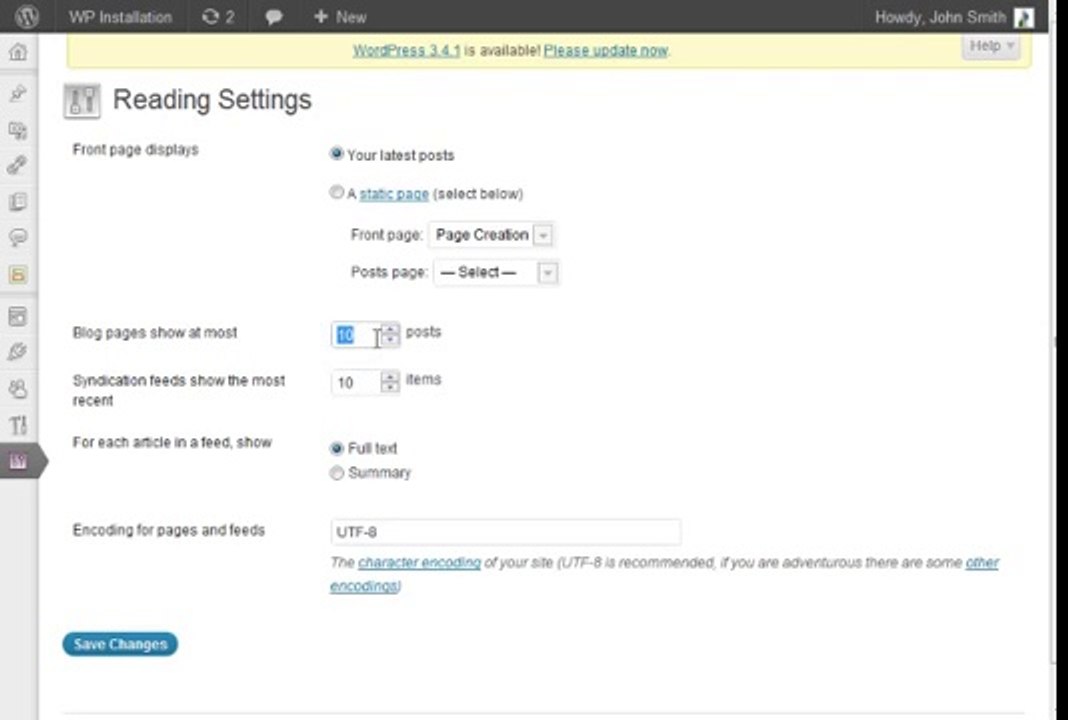Open the WordPress logo menu

pos(26,17)
